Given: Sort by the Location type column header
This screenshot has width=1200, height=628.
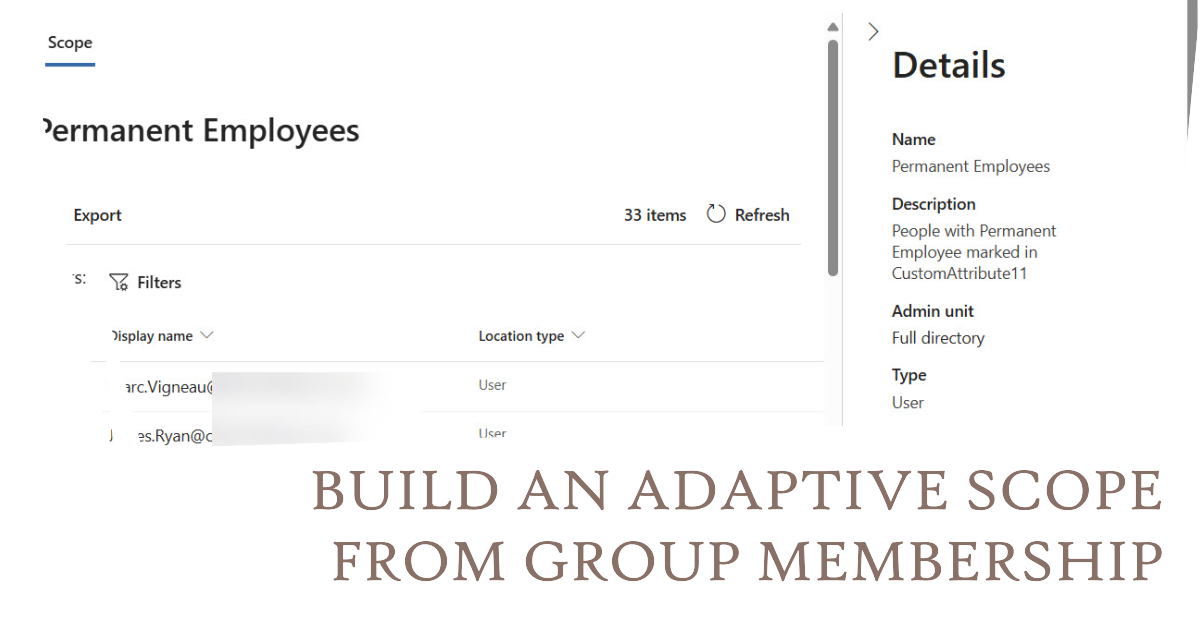Looking at the screenshot, I should point(521,336).
